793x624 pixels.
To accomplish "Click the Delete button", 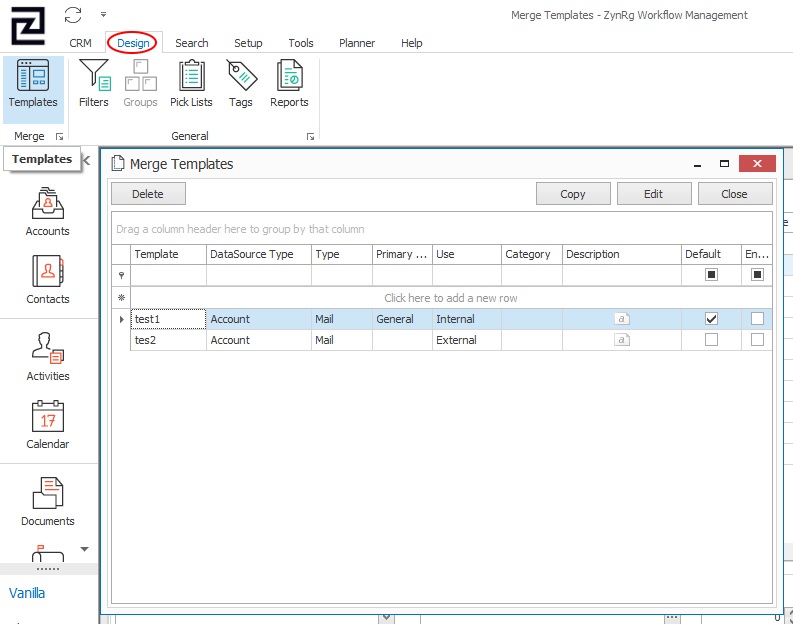I will [148, 194].
